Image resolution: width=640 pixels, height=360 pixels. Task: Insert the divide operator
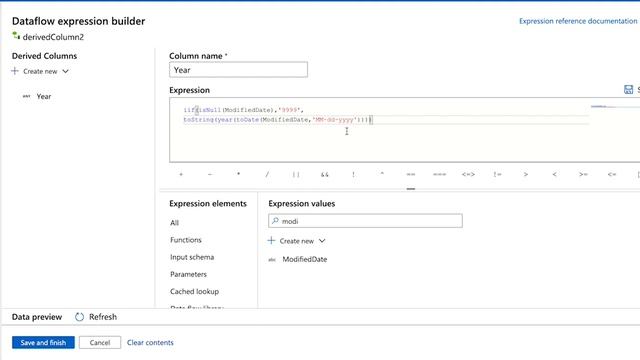point(267,174)
